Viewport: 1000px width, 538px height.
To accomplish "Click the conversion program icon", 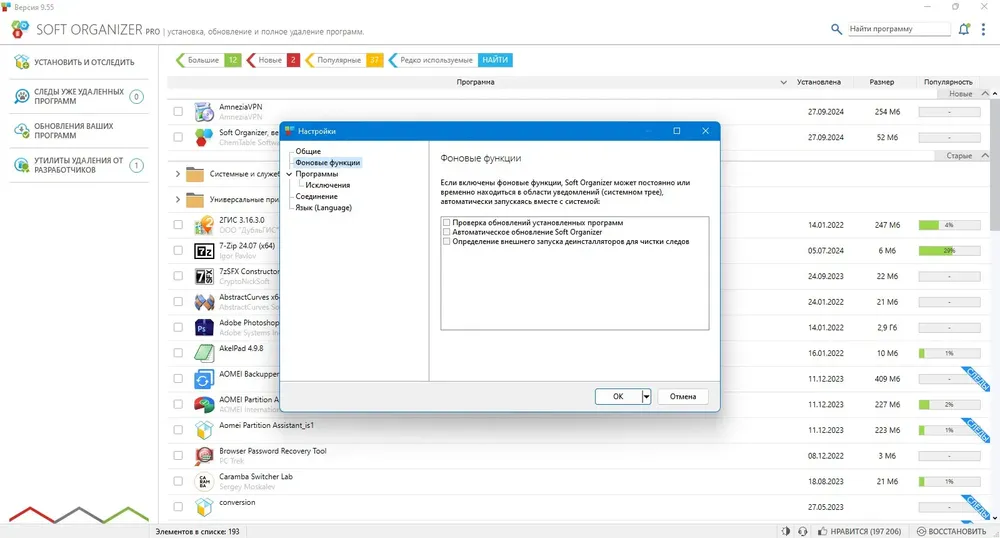I will pos(203,507).
